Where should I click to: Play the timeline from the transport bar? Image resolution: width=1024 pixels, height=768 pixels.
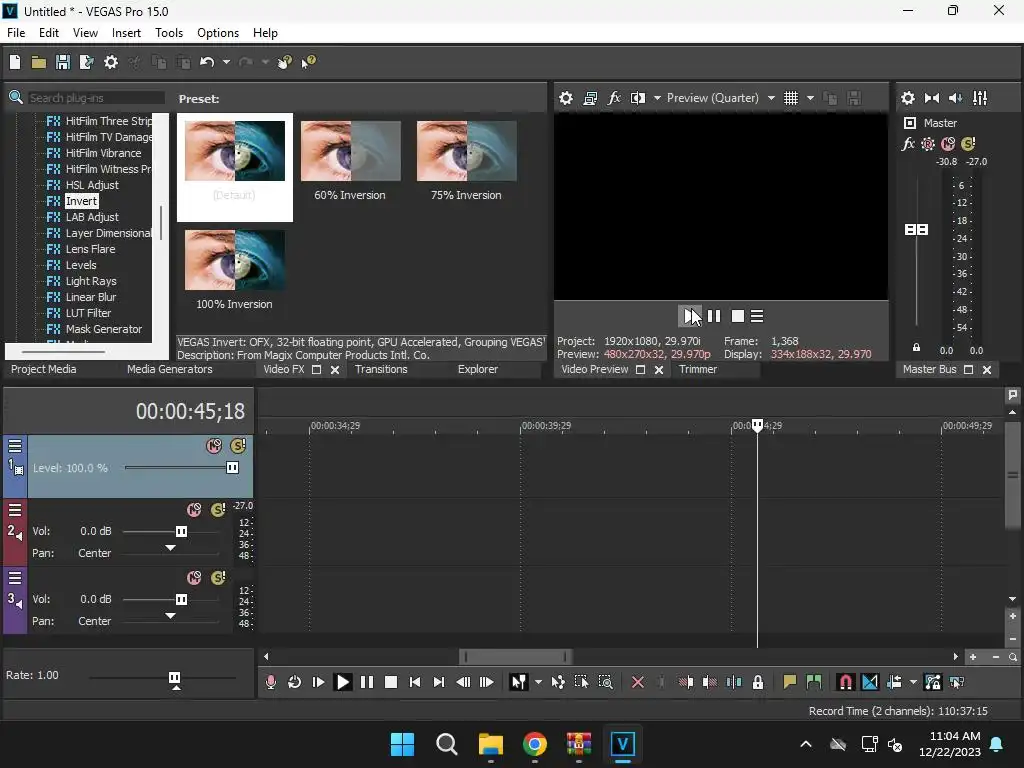pyautogui.click(x=342, y=682)
